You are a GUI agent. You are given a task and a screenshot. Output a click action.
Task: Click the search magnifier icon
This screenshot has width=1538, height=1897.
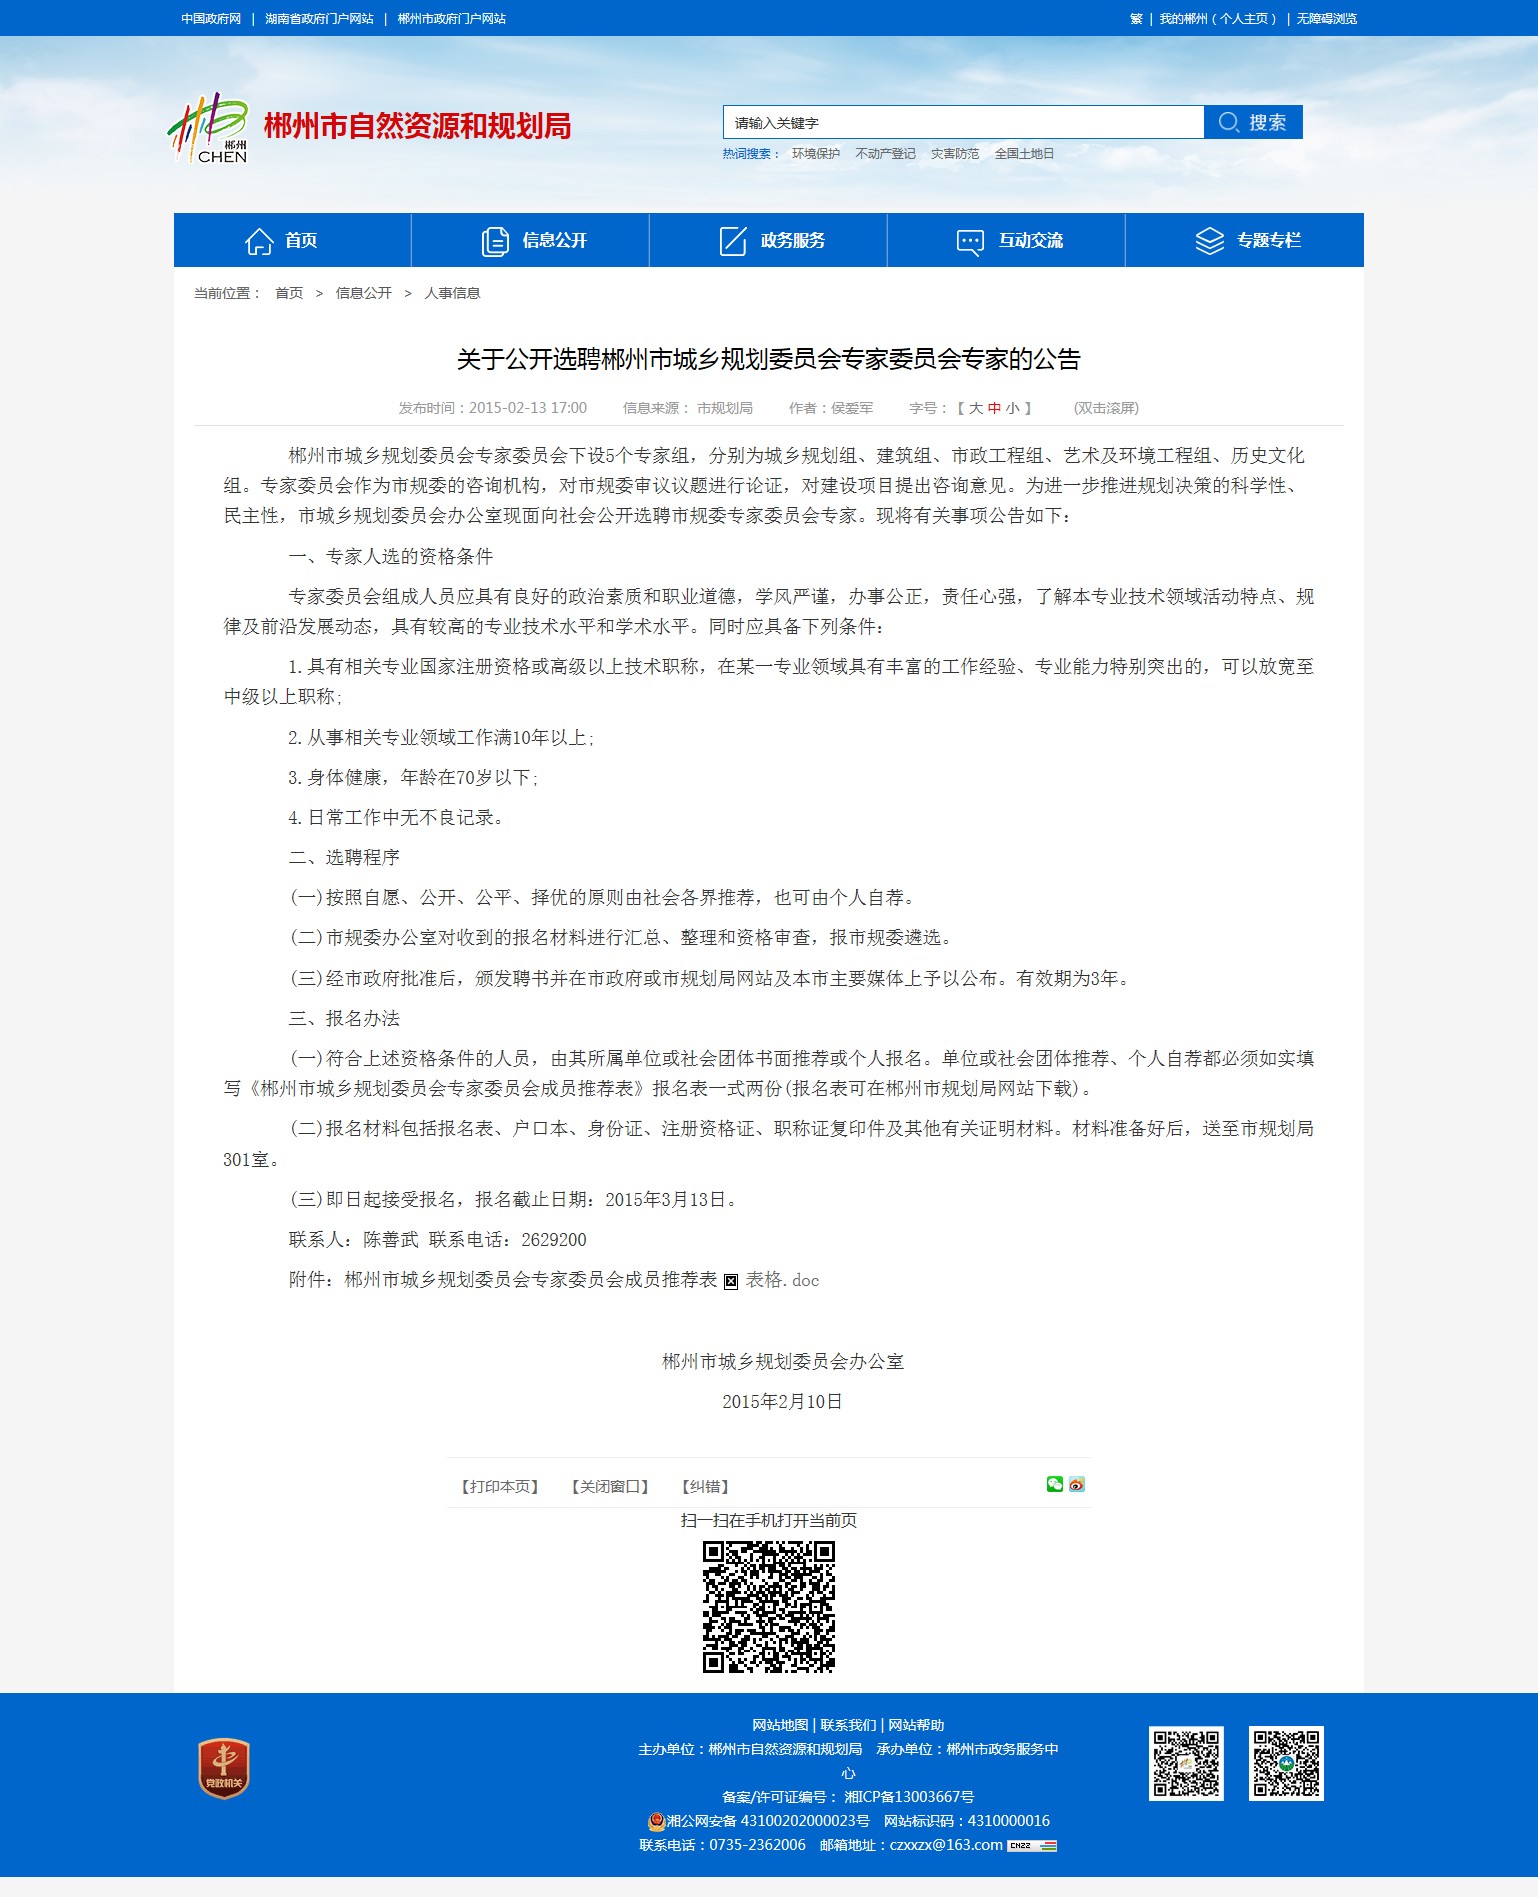pyautogui.click(x=1228, y=122)
